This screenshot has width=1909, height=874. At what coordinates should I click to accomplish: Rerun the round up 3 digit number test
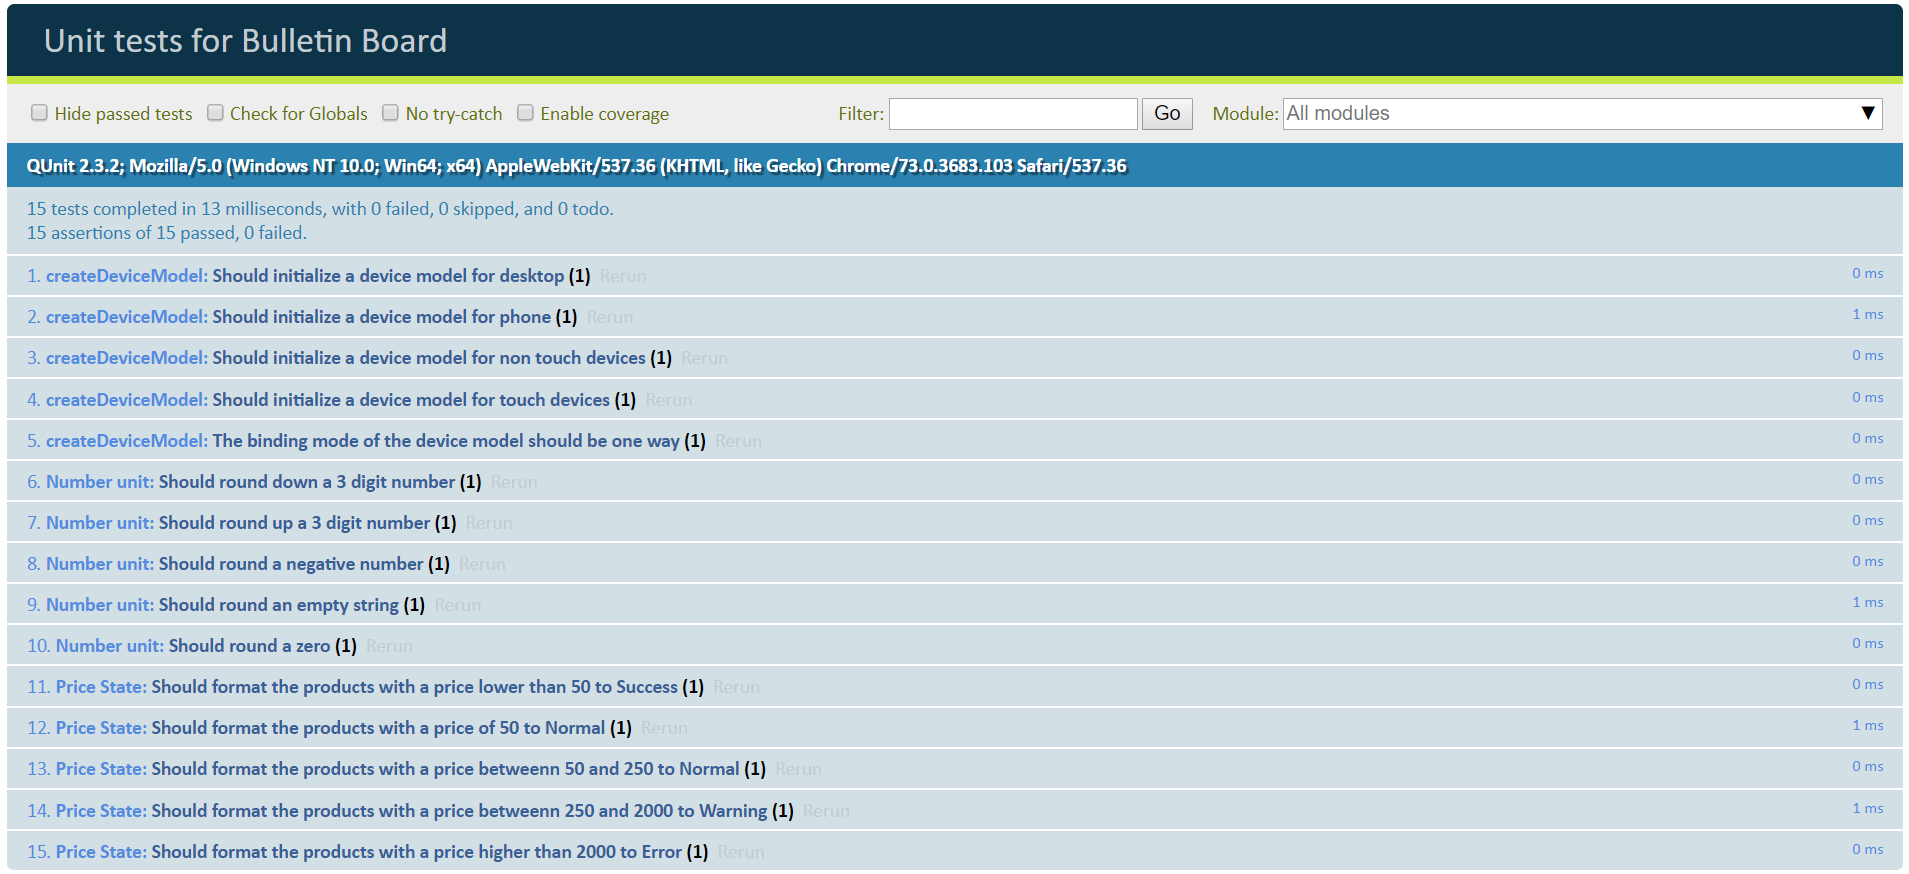click(x=489, y=523)
